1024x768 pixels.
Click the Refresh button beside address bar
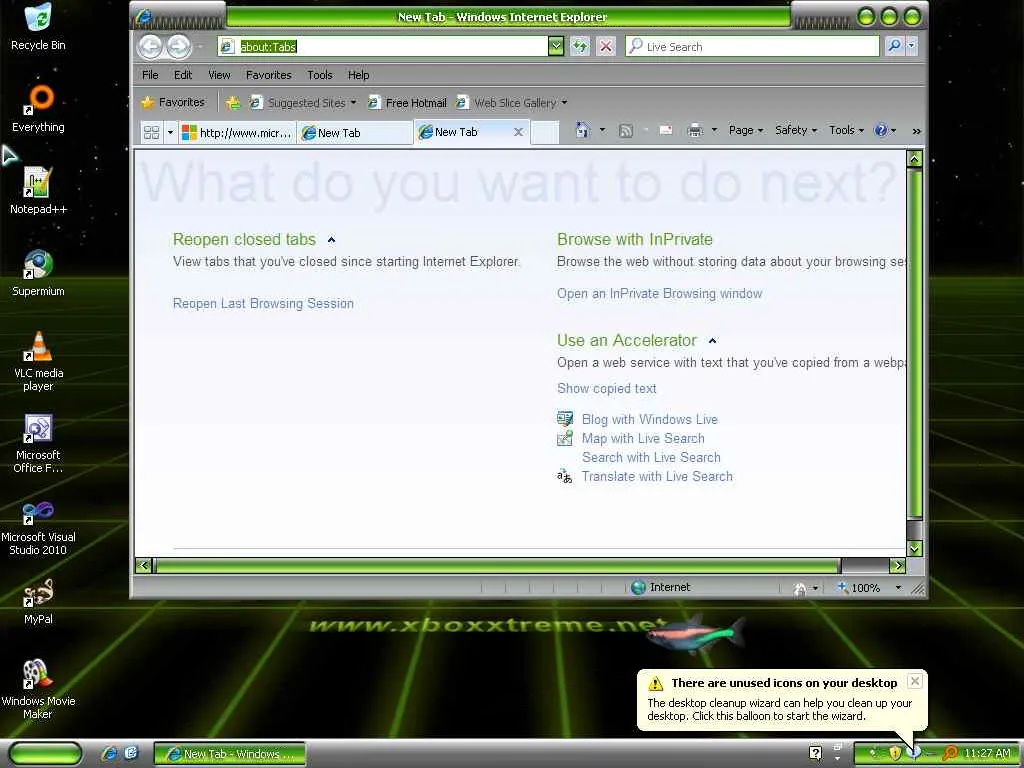point(579,46)
